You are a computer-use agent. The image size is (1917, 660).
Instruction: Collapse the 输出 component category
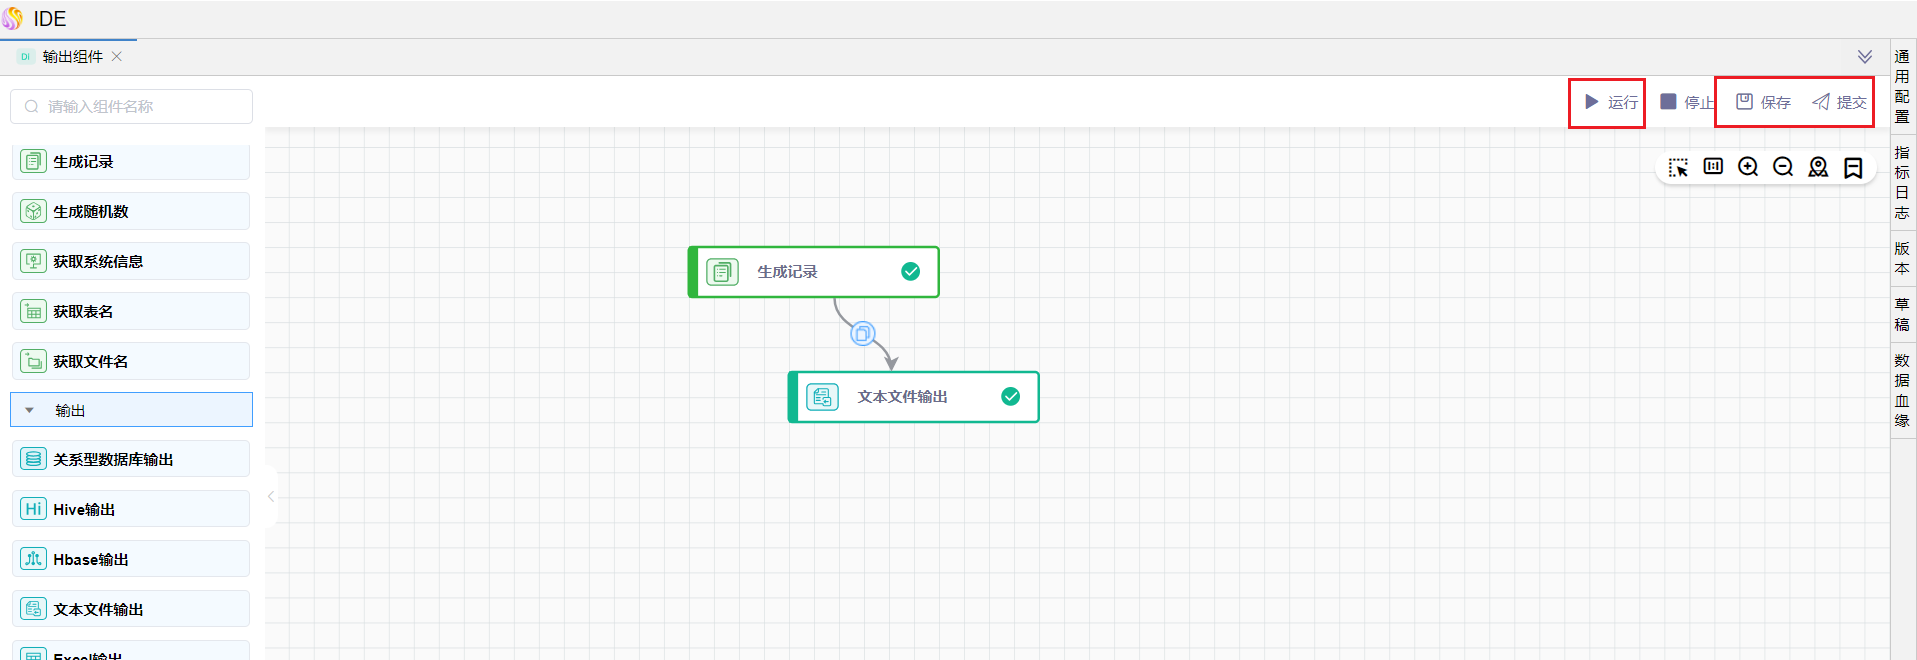tap(30, 410)
